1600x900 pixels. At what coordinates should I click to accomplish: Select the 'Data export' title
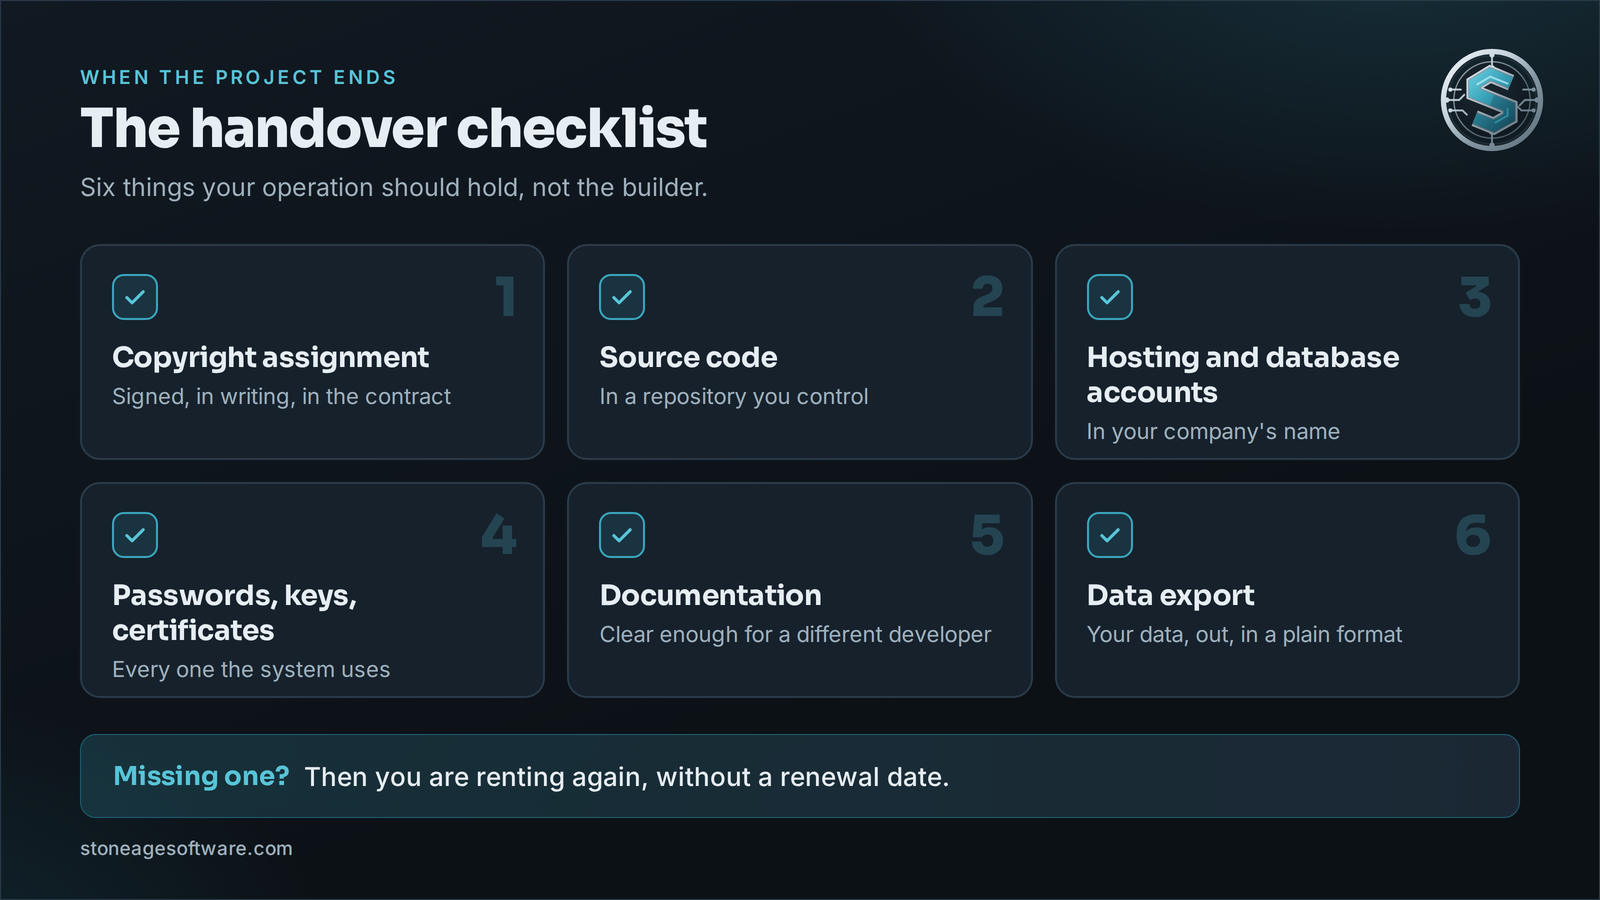(x=1170, y=596)
